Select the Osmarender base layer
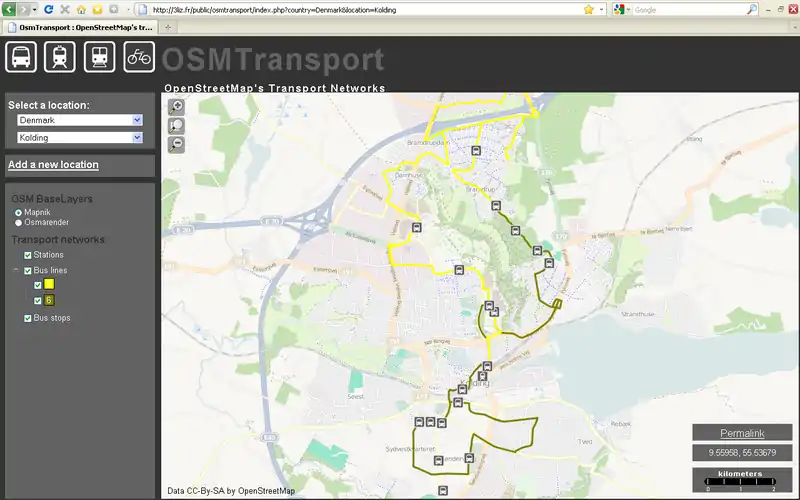 [x=18, y=223]
